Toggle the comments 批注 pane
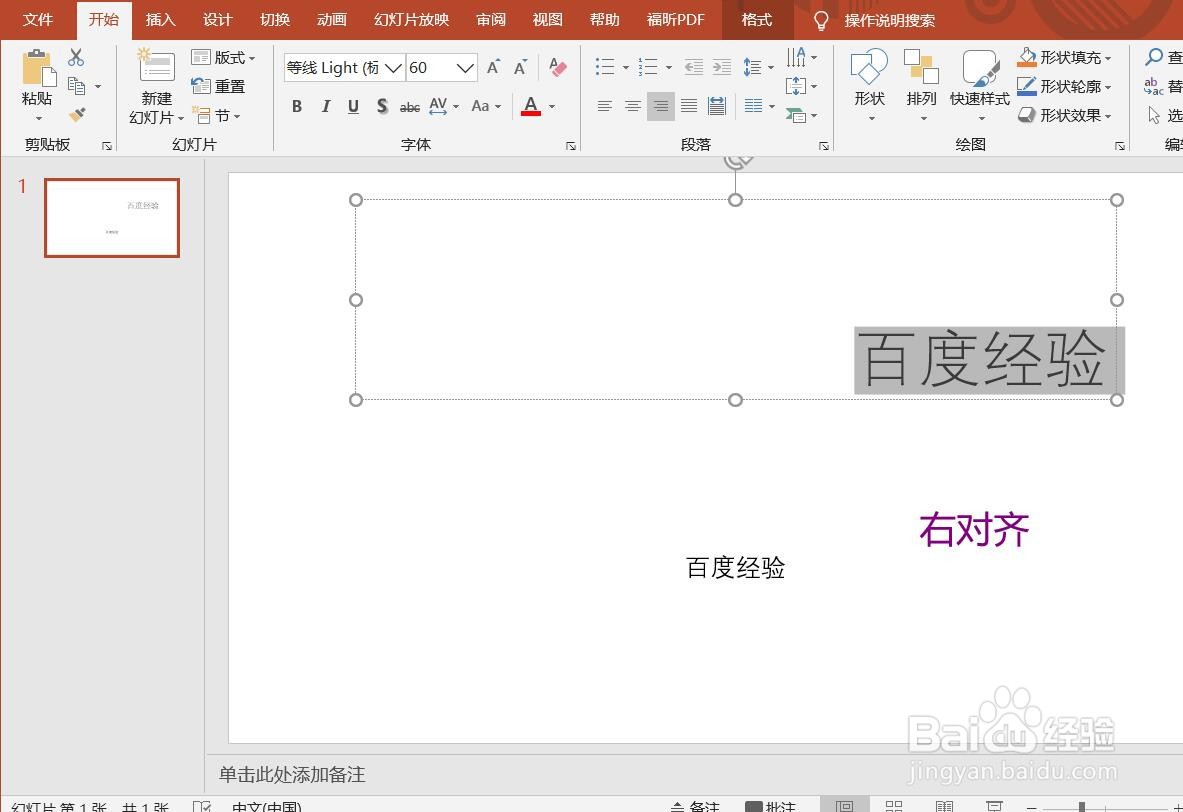Image resolution: width=1183 pixels, height=812 pixels. (770, 806)
